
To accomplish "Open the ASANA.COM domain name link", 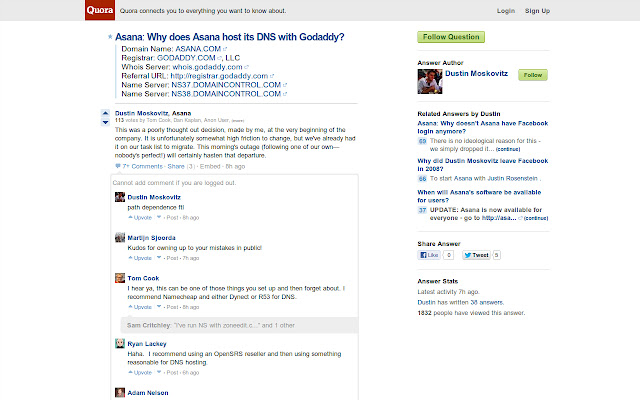I will tap(198, 49).
